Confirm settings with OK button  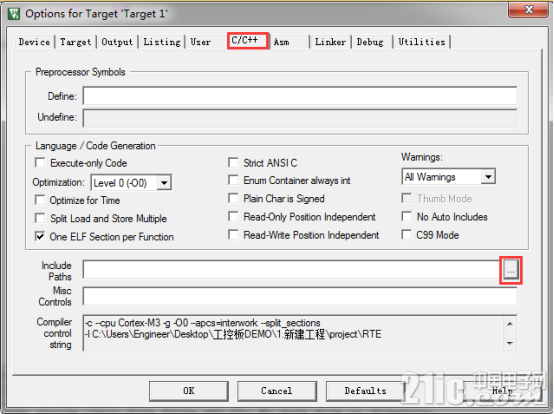point(189,391)
